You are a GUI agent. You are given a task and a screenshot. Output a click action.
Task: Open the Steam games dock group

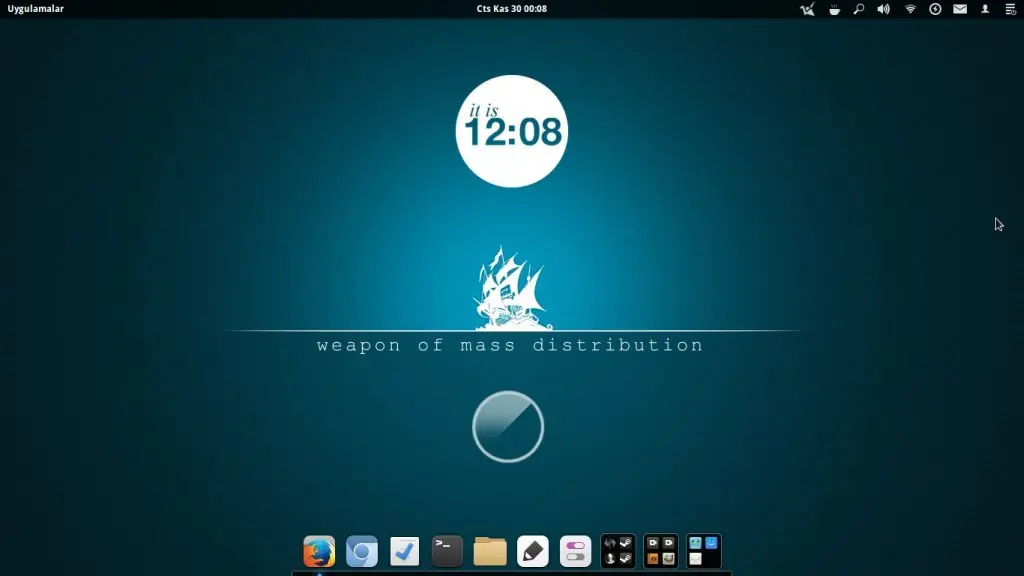tap(618, 551)
